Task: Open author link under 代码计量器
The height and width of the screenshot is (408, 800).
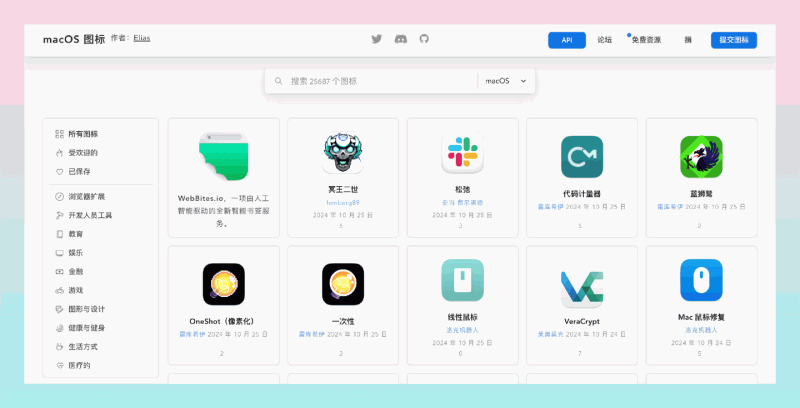Action: [x=551, y=207]
